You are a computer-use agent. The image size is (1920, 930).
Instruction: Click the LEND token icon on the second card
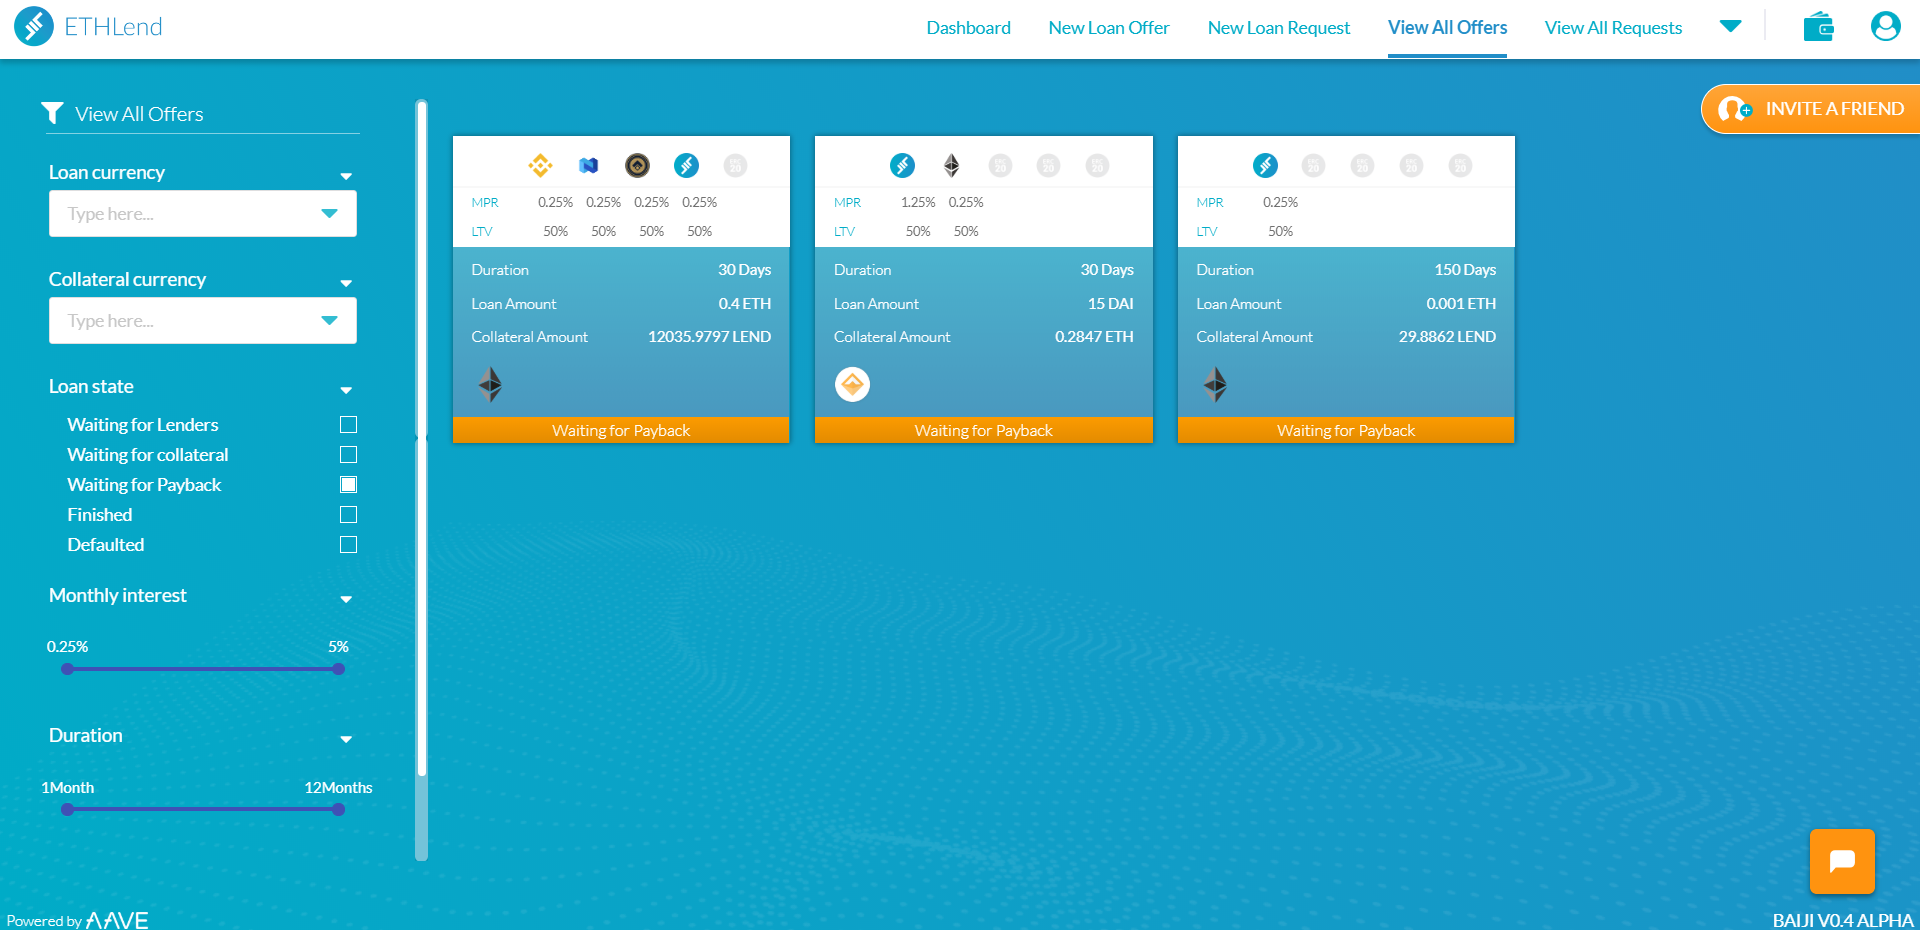[x=903, y=165]
